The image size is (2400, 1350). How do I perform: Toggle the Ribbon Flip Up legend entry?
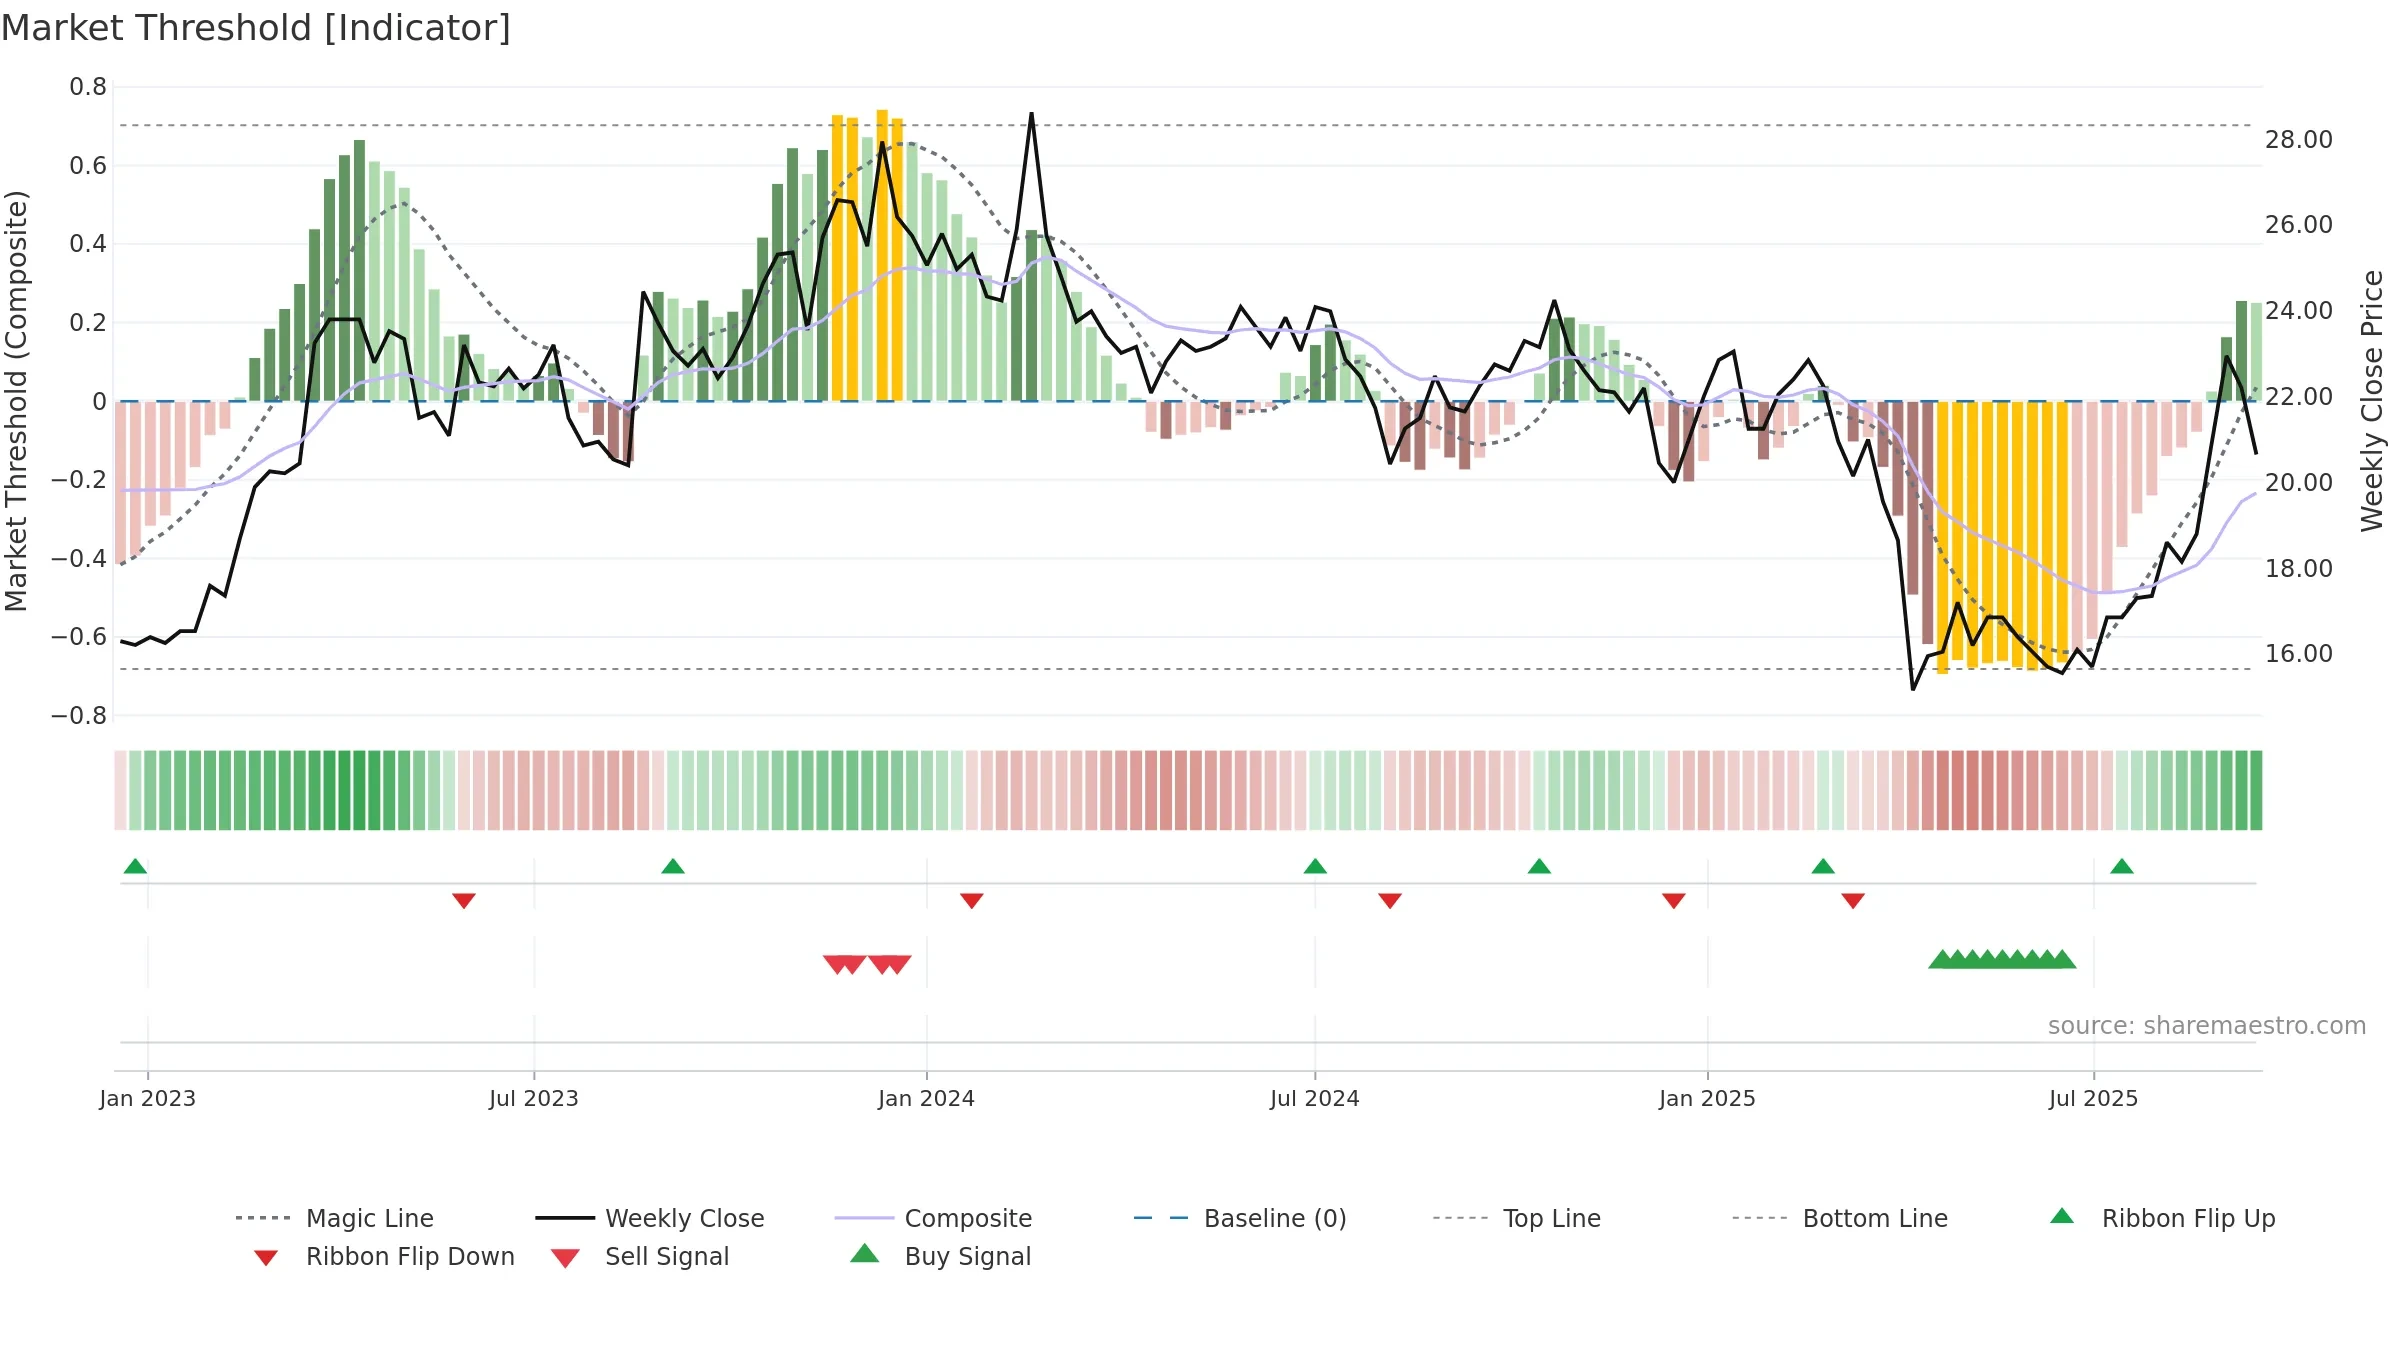(x=2162, y=1218)
